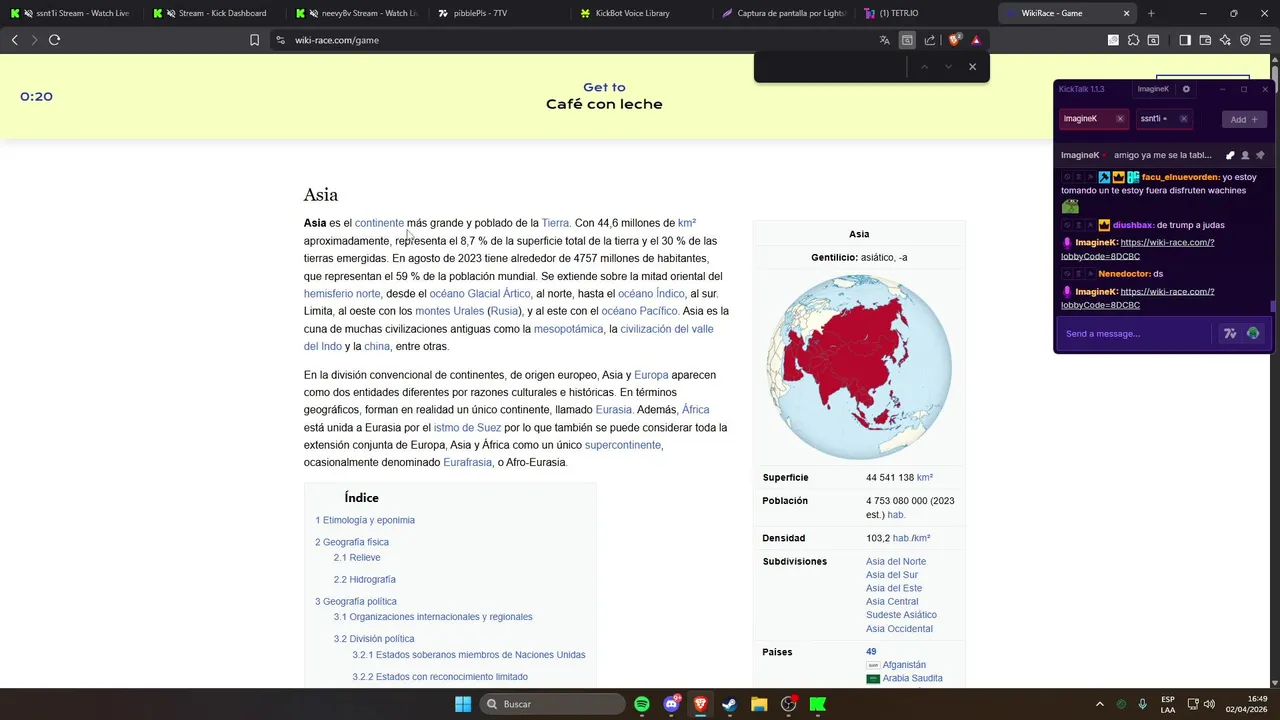The width and height of the screenshot is (1280, 720).
Task: Close the ssnt1i chat tab in KickTalk
Action: (1183, 119)
